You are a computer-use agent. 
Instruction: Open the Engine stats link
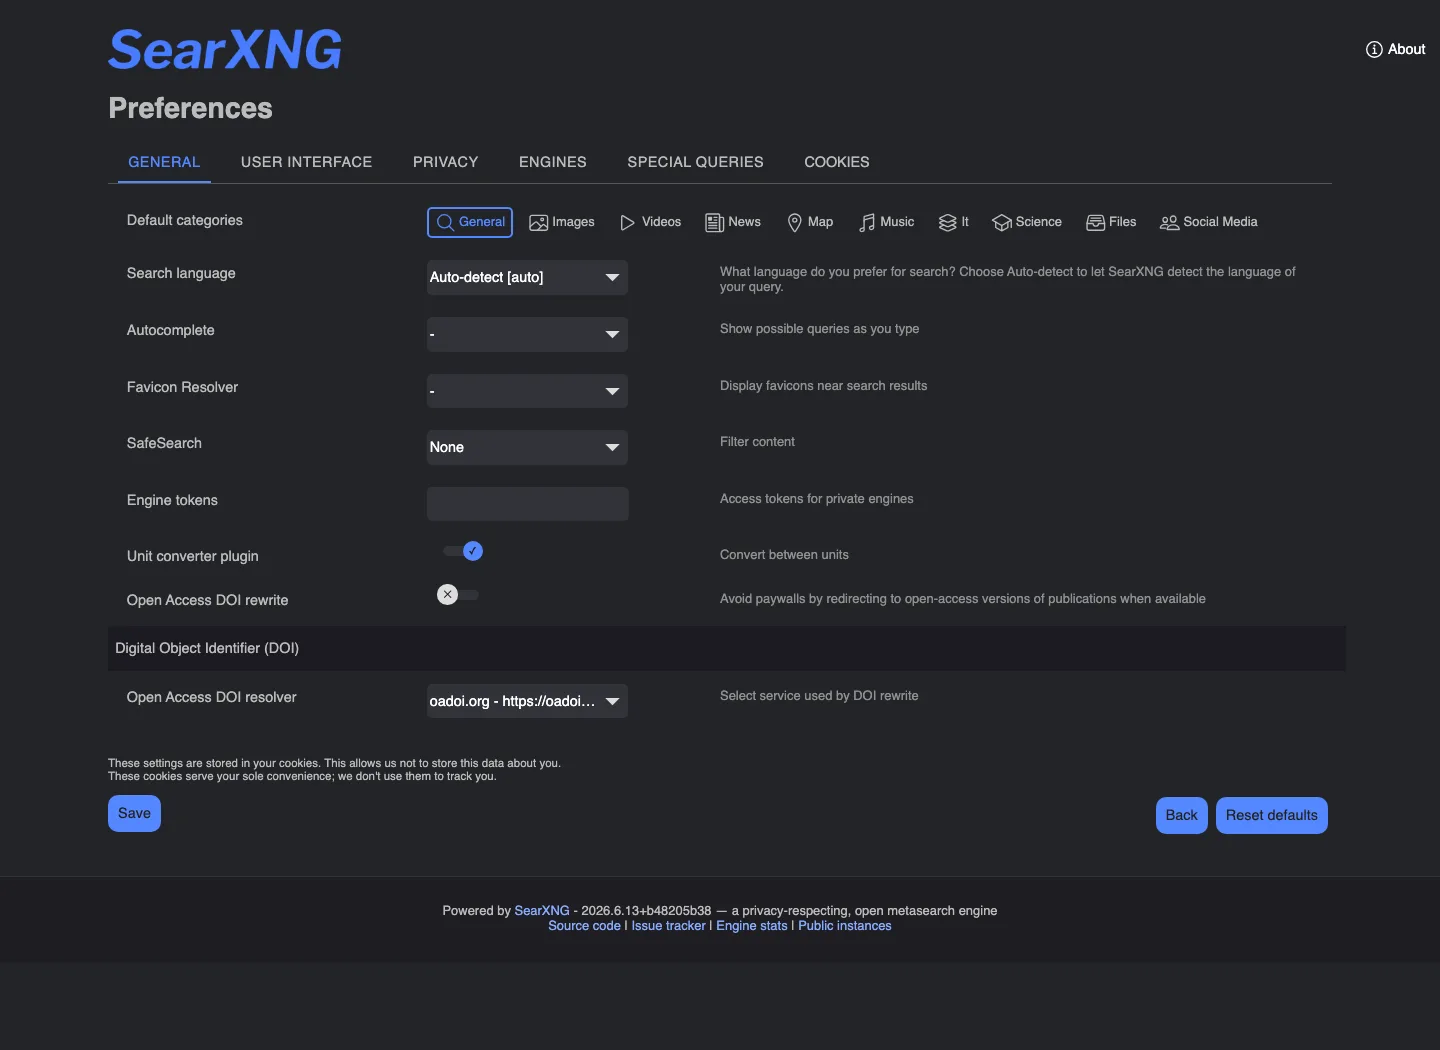tap(752, 926)
